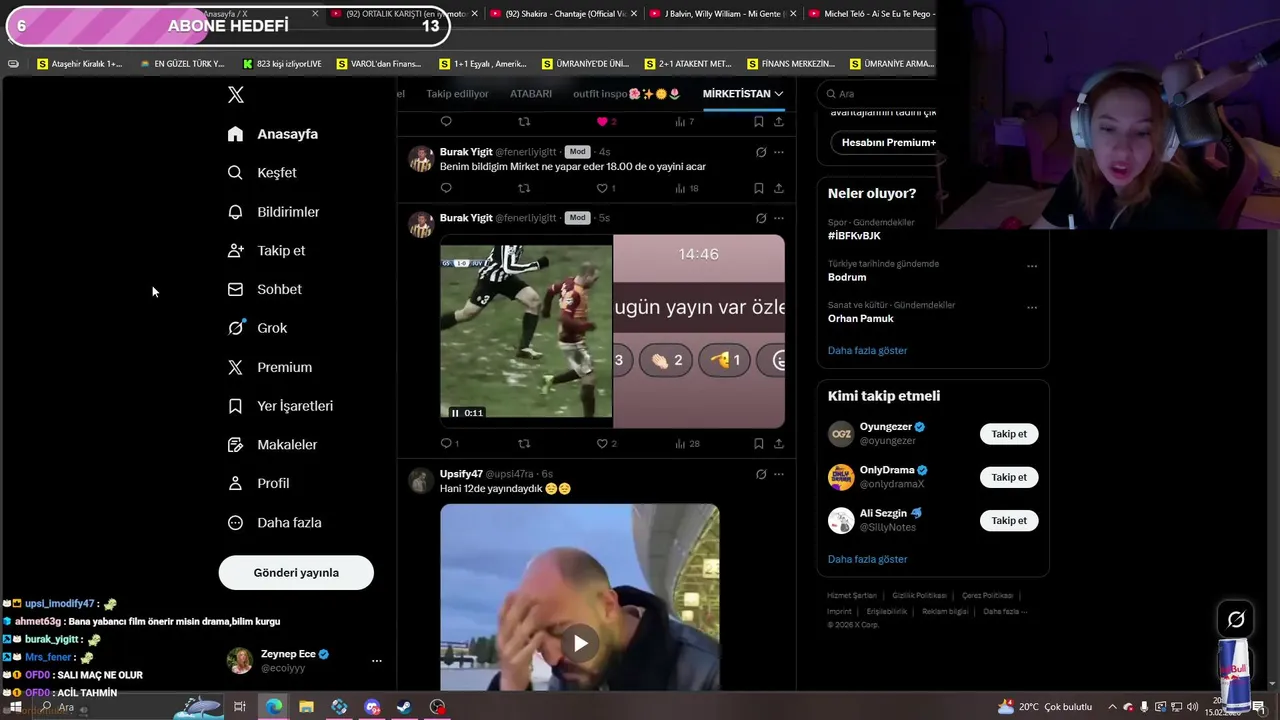Share Burak Yigit's 18.00 text tweet
Viewport: 1280px width, 720px height.
779,188
